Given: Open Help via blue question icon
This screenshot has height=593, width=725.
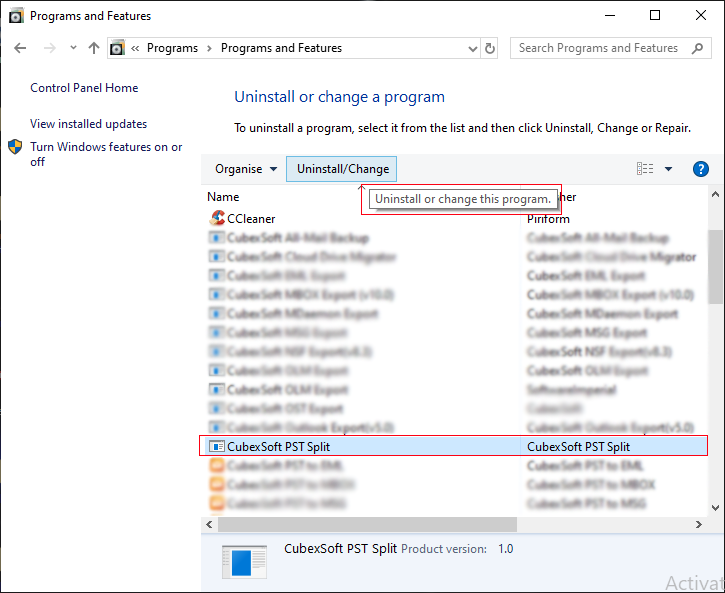Looking at the screenshot, I should pyautogui.click(x=700, y=169).
